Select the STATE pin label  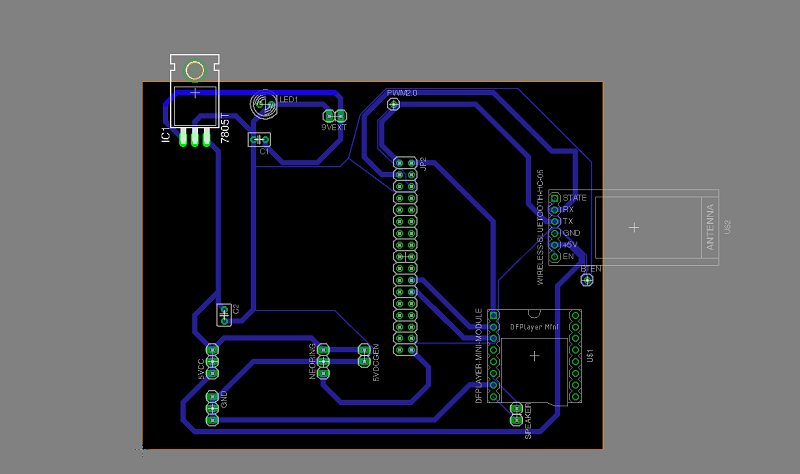[575, 198]
